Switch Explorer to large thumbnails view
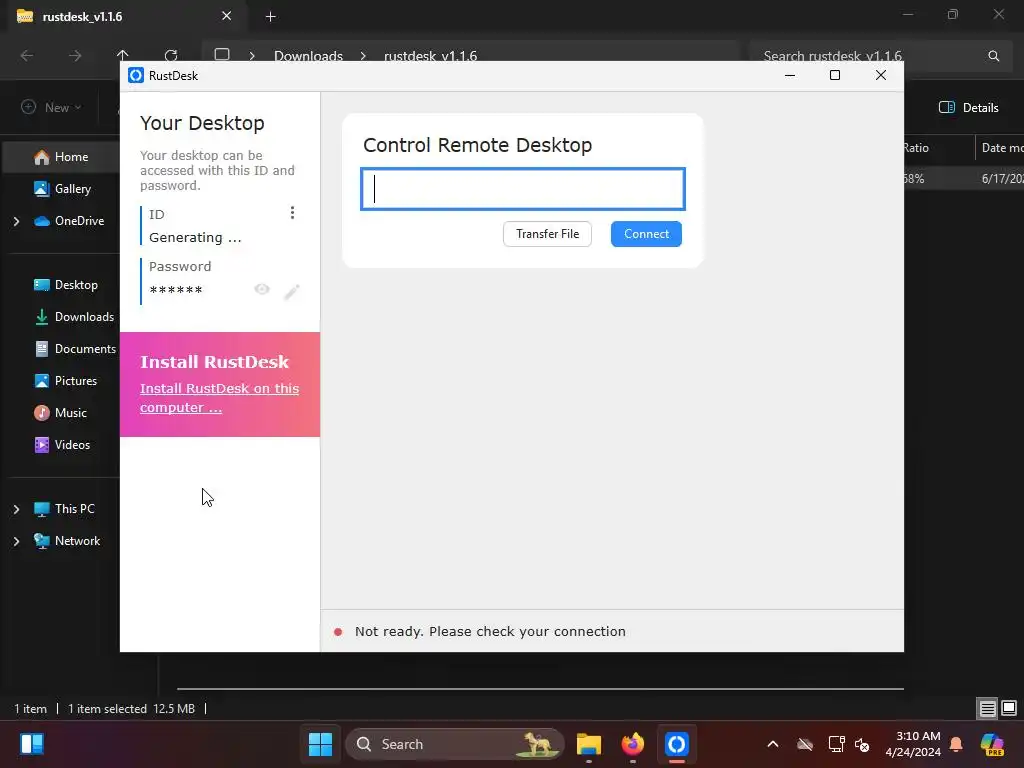 click(x=1009, y=708)
